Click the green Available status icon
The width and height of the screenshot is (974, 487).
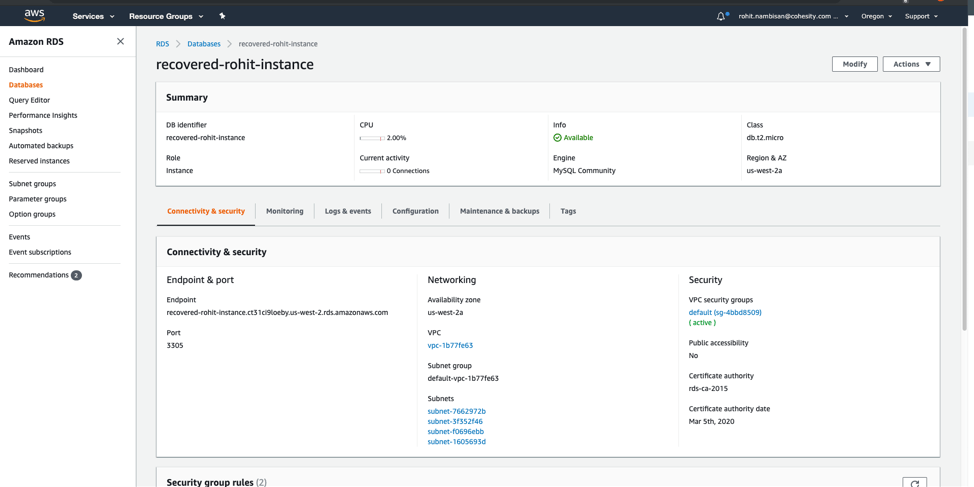pos(557,138)
